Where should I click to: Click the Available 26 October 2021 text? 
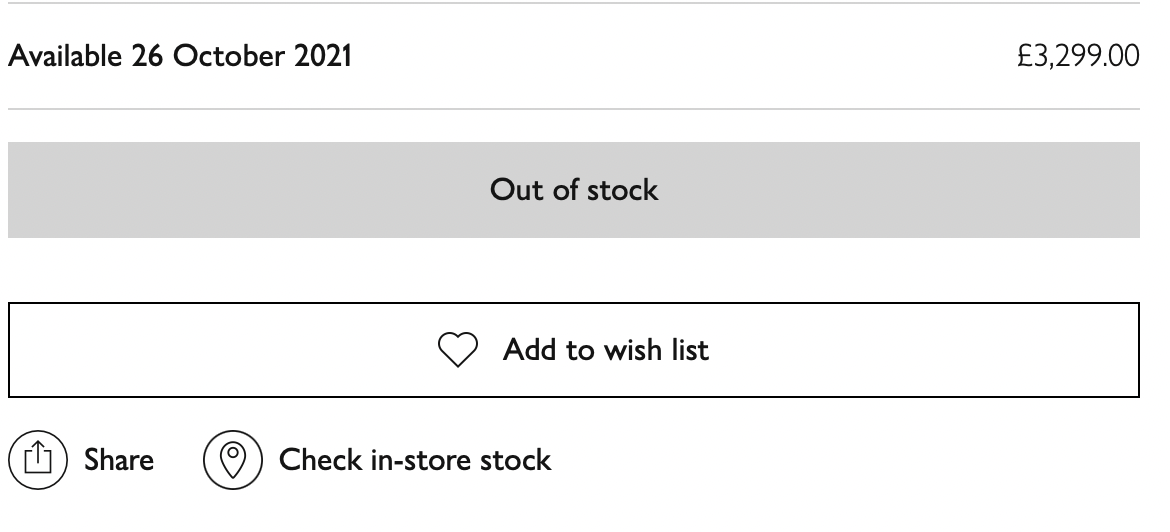[180, 56]
